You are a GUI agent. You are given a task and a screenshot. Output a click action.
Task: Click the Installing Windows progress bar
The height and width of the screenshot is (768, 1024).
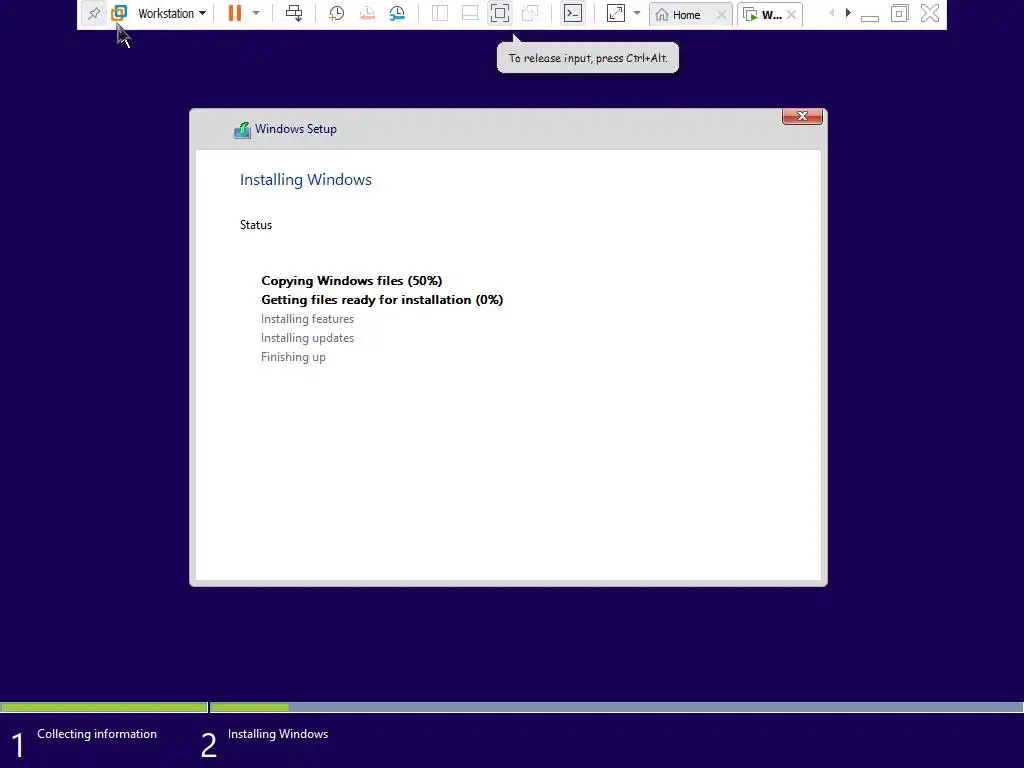pos(616,707)
